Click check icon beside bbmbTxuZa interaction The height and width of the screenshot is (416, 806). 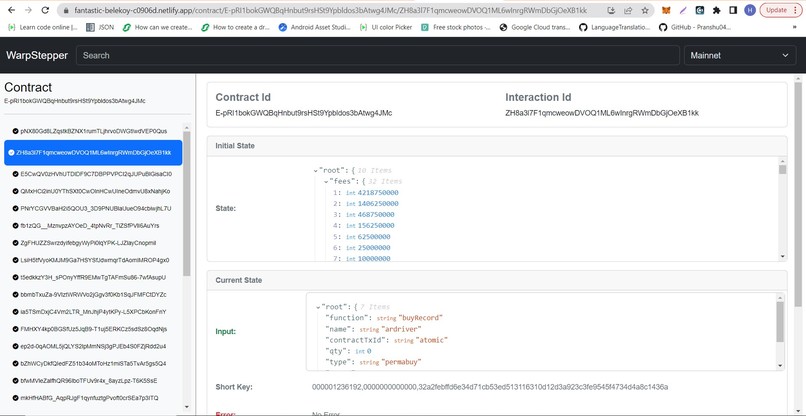click(x=15, y=295)
